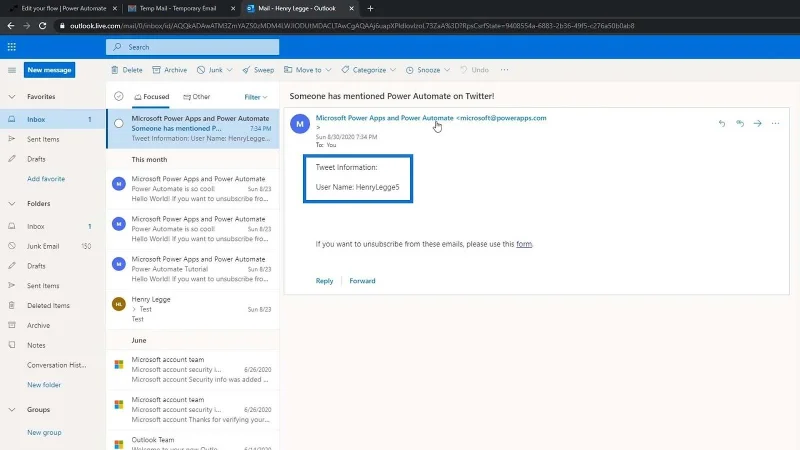Toggle the select all messages circle

coord(119,96)
